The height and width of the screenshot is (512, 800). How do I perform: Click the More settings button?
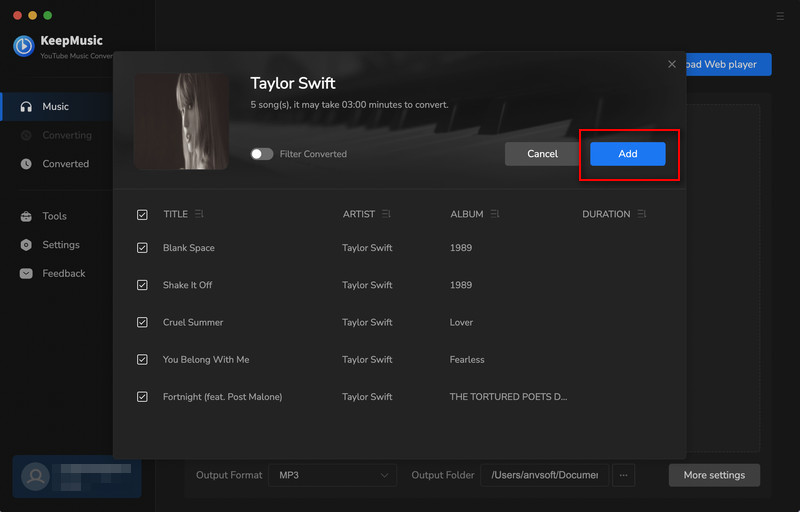(714, 475)
